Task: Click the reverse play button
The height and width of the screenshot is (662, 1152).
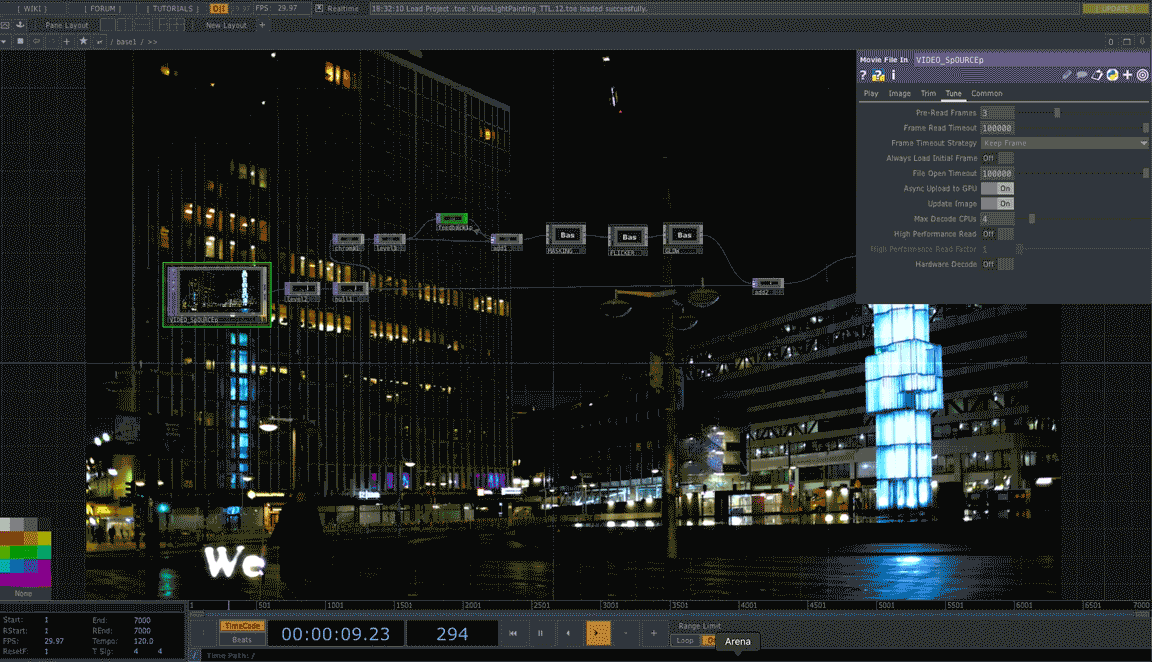Action: point(568,633)
